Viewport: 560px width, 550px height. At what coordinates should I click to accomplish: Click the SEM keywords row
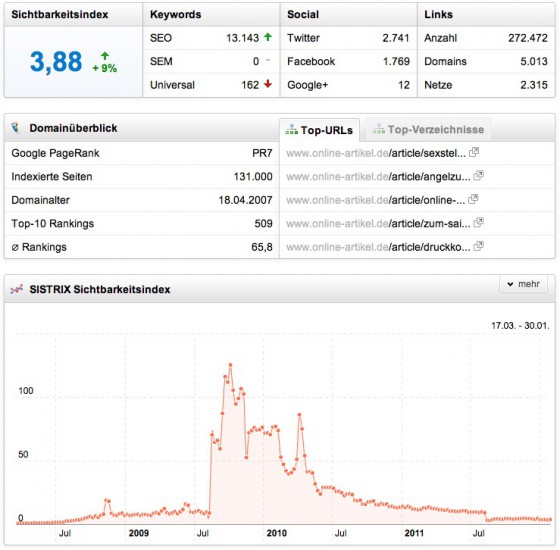coord(211,61)
